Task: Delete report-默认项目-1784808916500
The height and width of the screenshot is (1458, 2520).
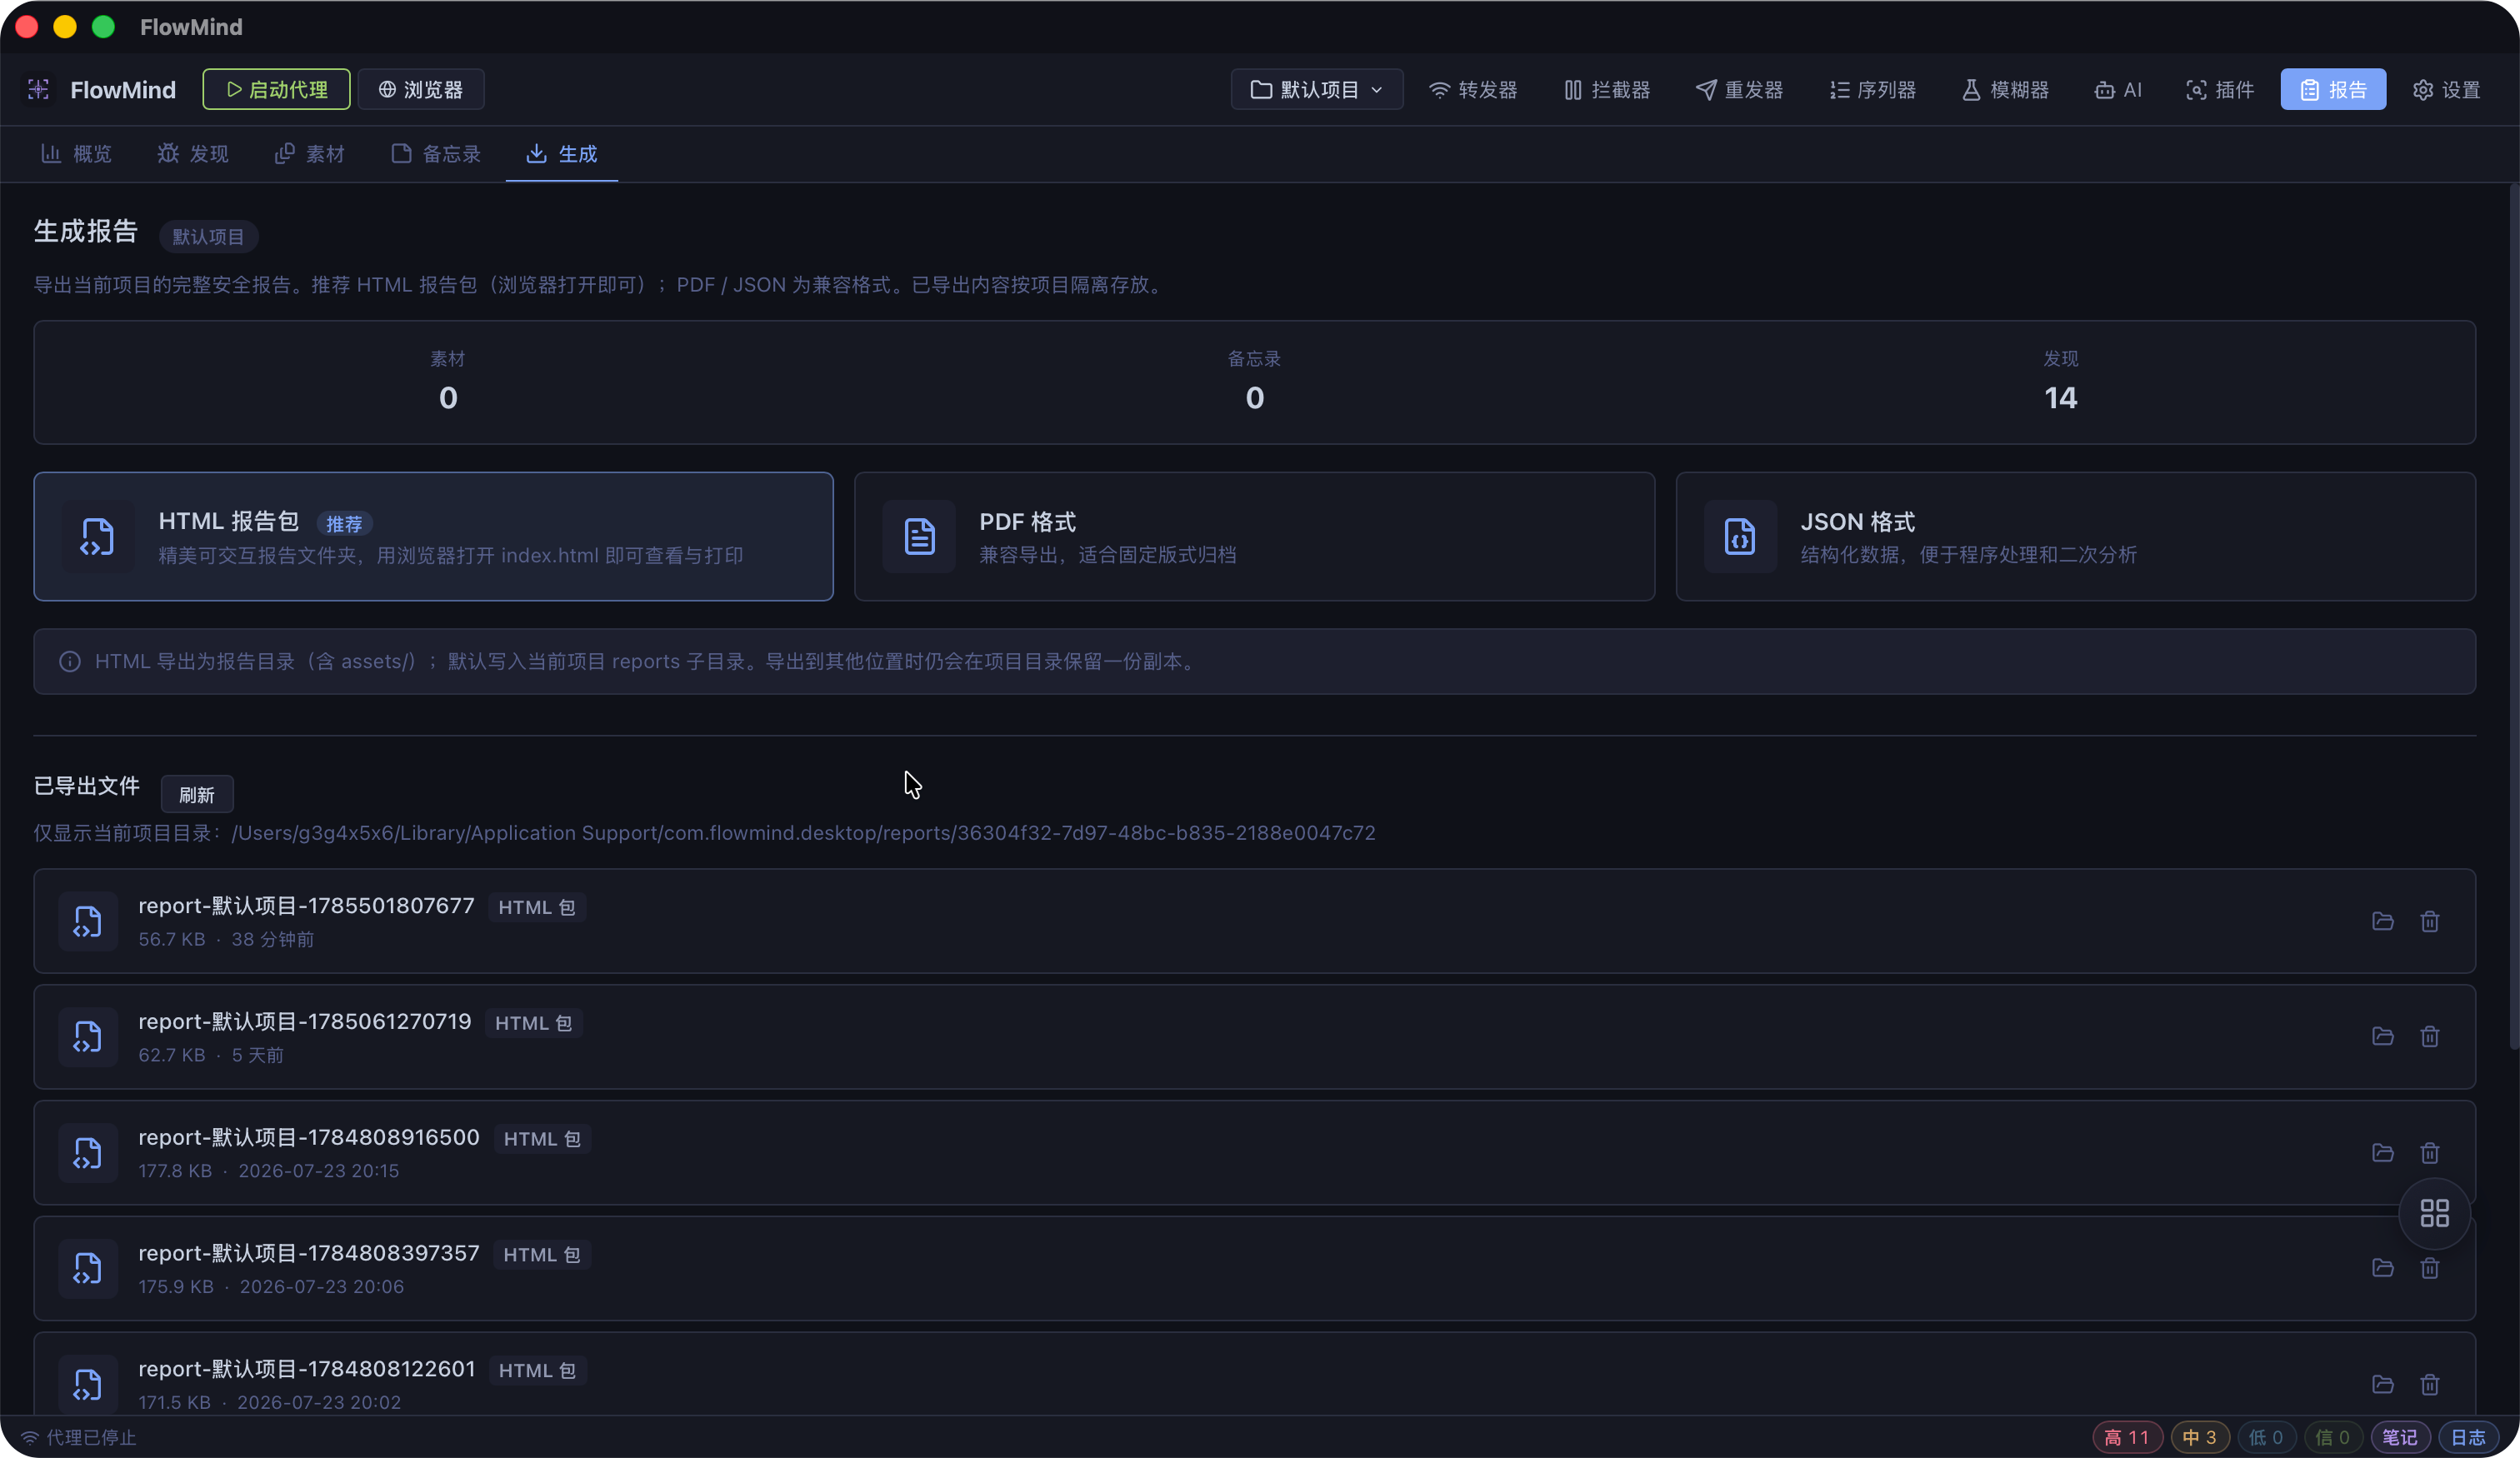Action: tap(2430, 1153)
